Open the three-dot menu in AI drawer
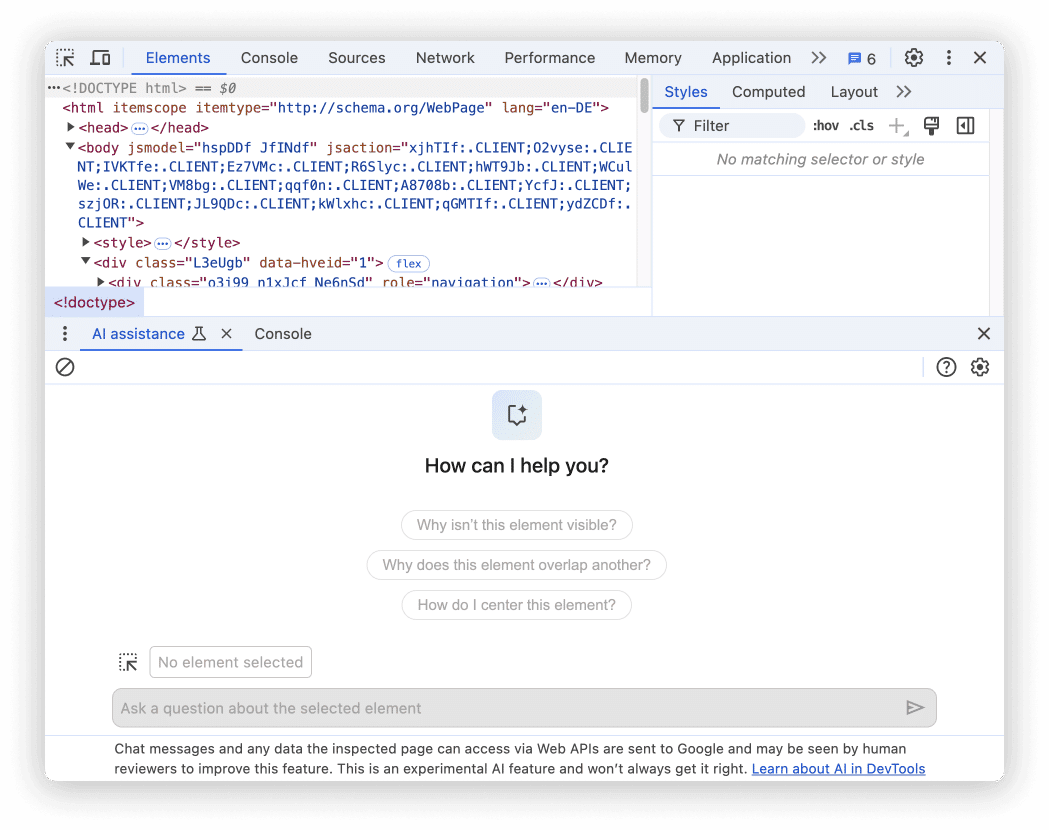The height and width of the screenshot is (830, 1049). (65, 333)
